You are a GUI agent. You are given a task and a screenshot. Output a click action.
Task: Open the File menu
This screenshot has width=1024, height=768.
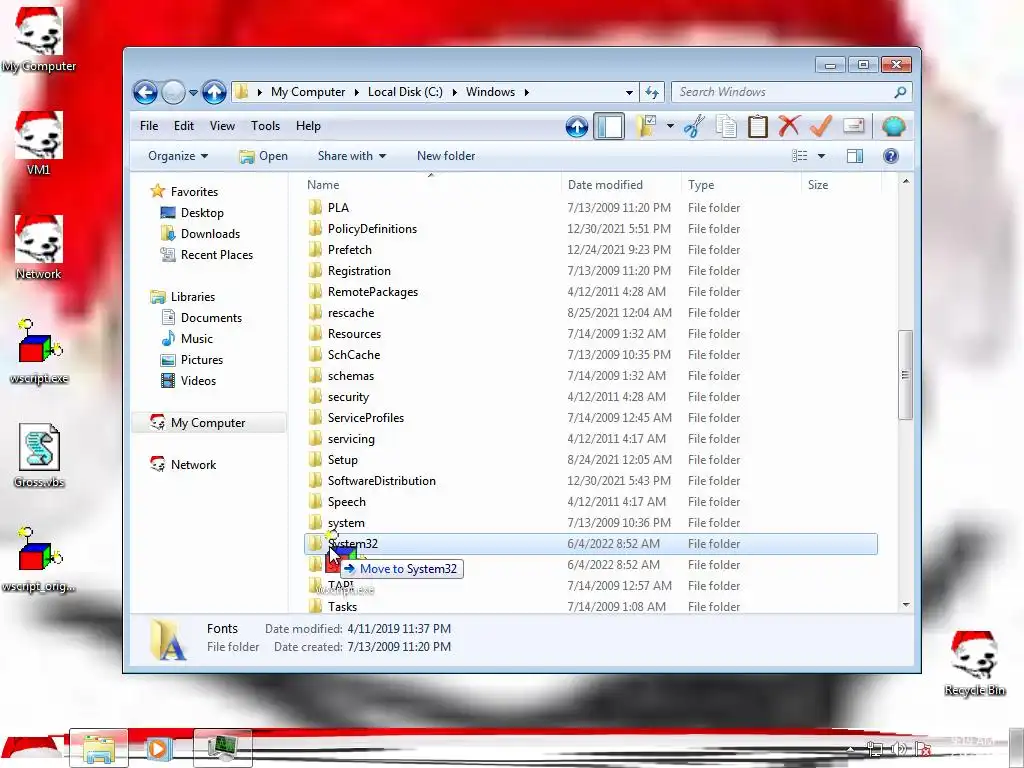click(x=149, y=126)
